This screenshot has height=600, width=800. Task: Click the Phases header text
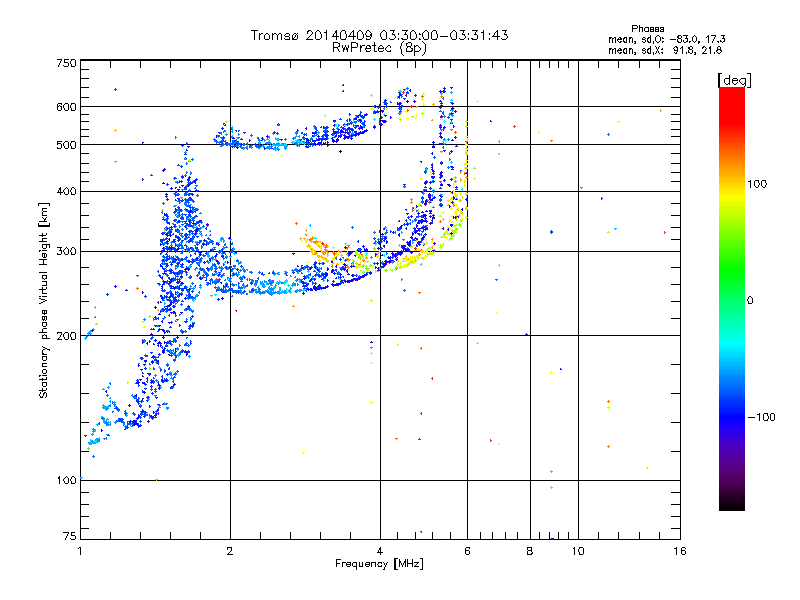coord(647,29)
